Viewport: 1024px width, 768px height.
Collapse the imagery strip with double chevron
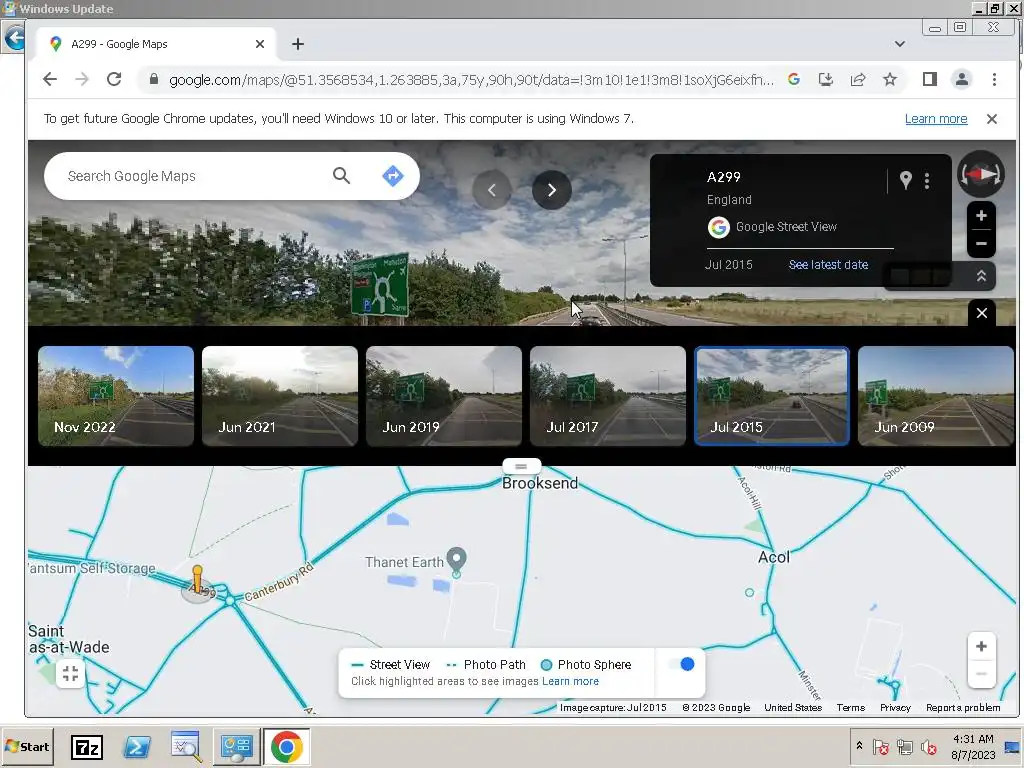pyautogui.click(x=981, y=276)
